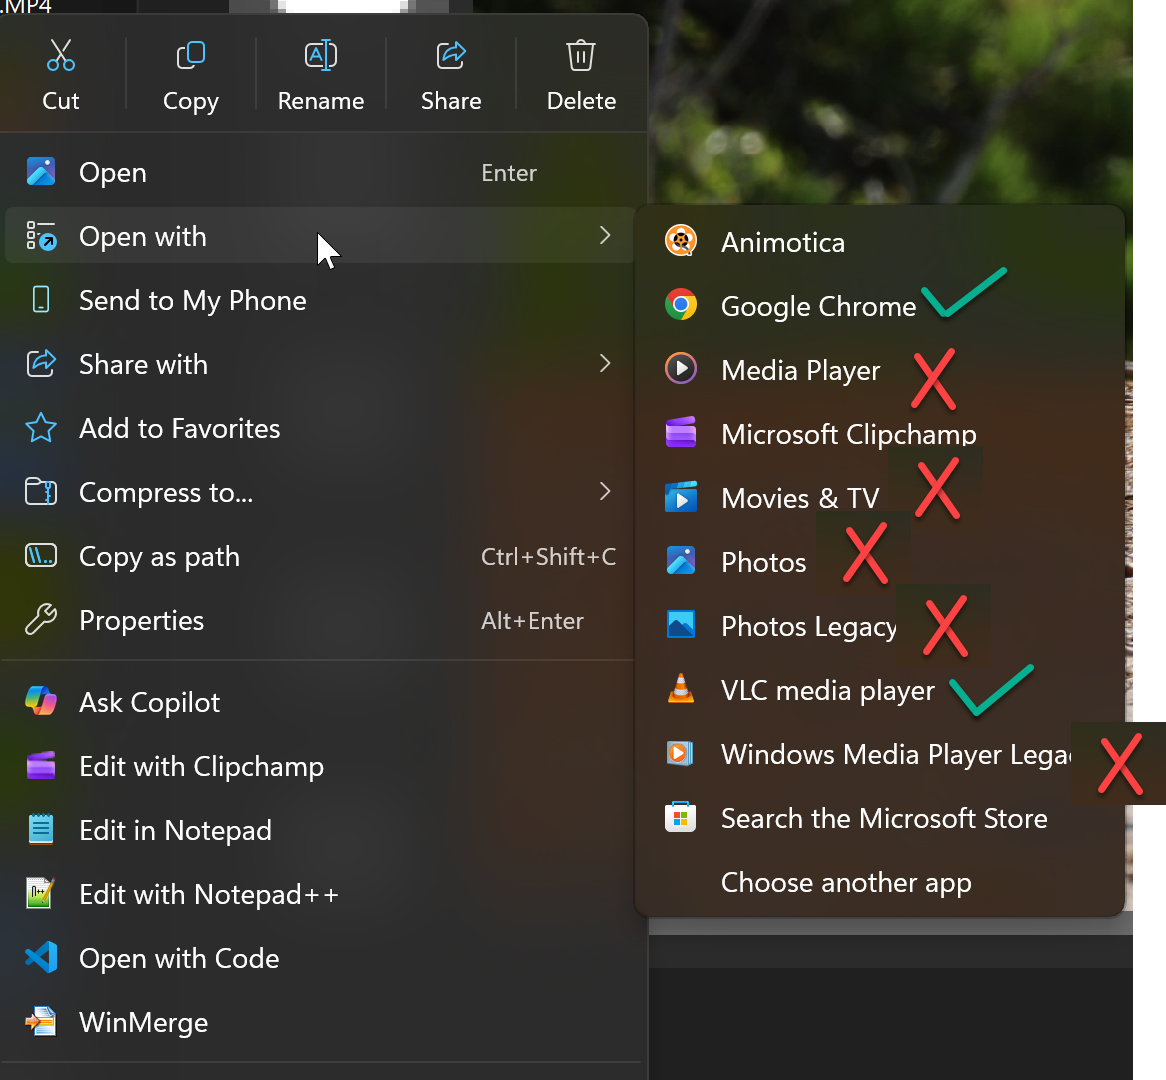Select Choose another app
This screenshot has height=1080, width=1166.
880,881
